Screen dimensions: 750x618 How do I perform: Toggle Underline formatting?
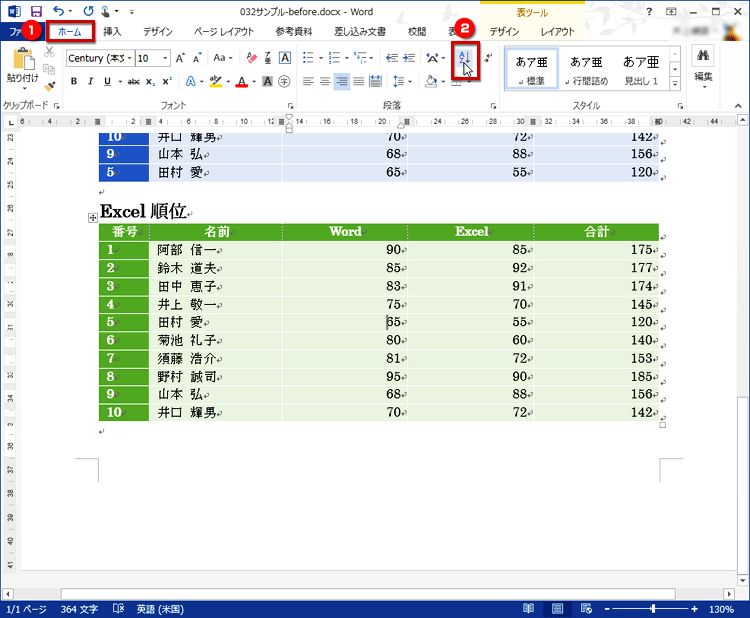point(107,82)
